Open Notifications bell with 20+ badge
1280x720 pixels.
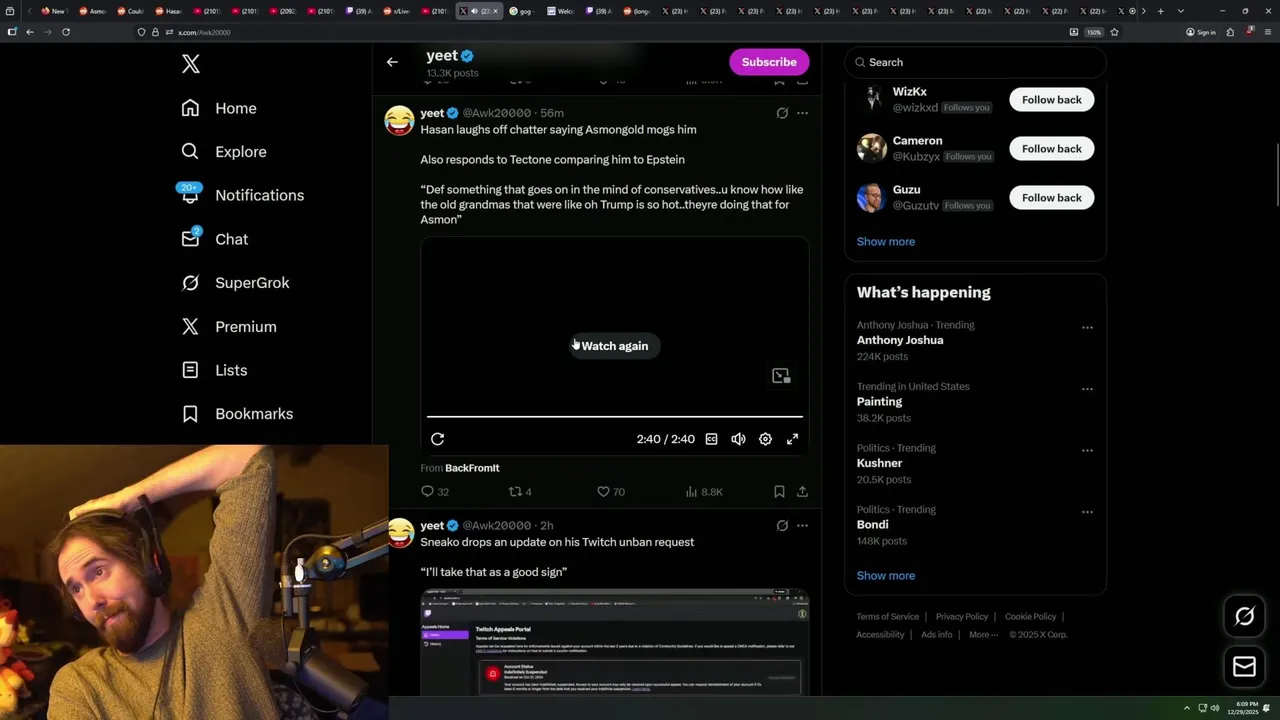click(190, 194)
